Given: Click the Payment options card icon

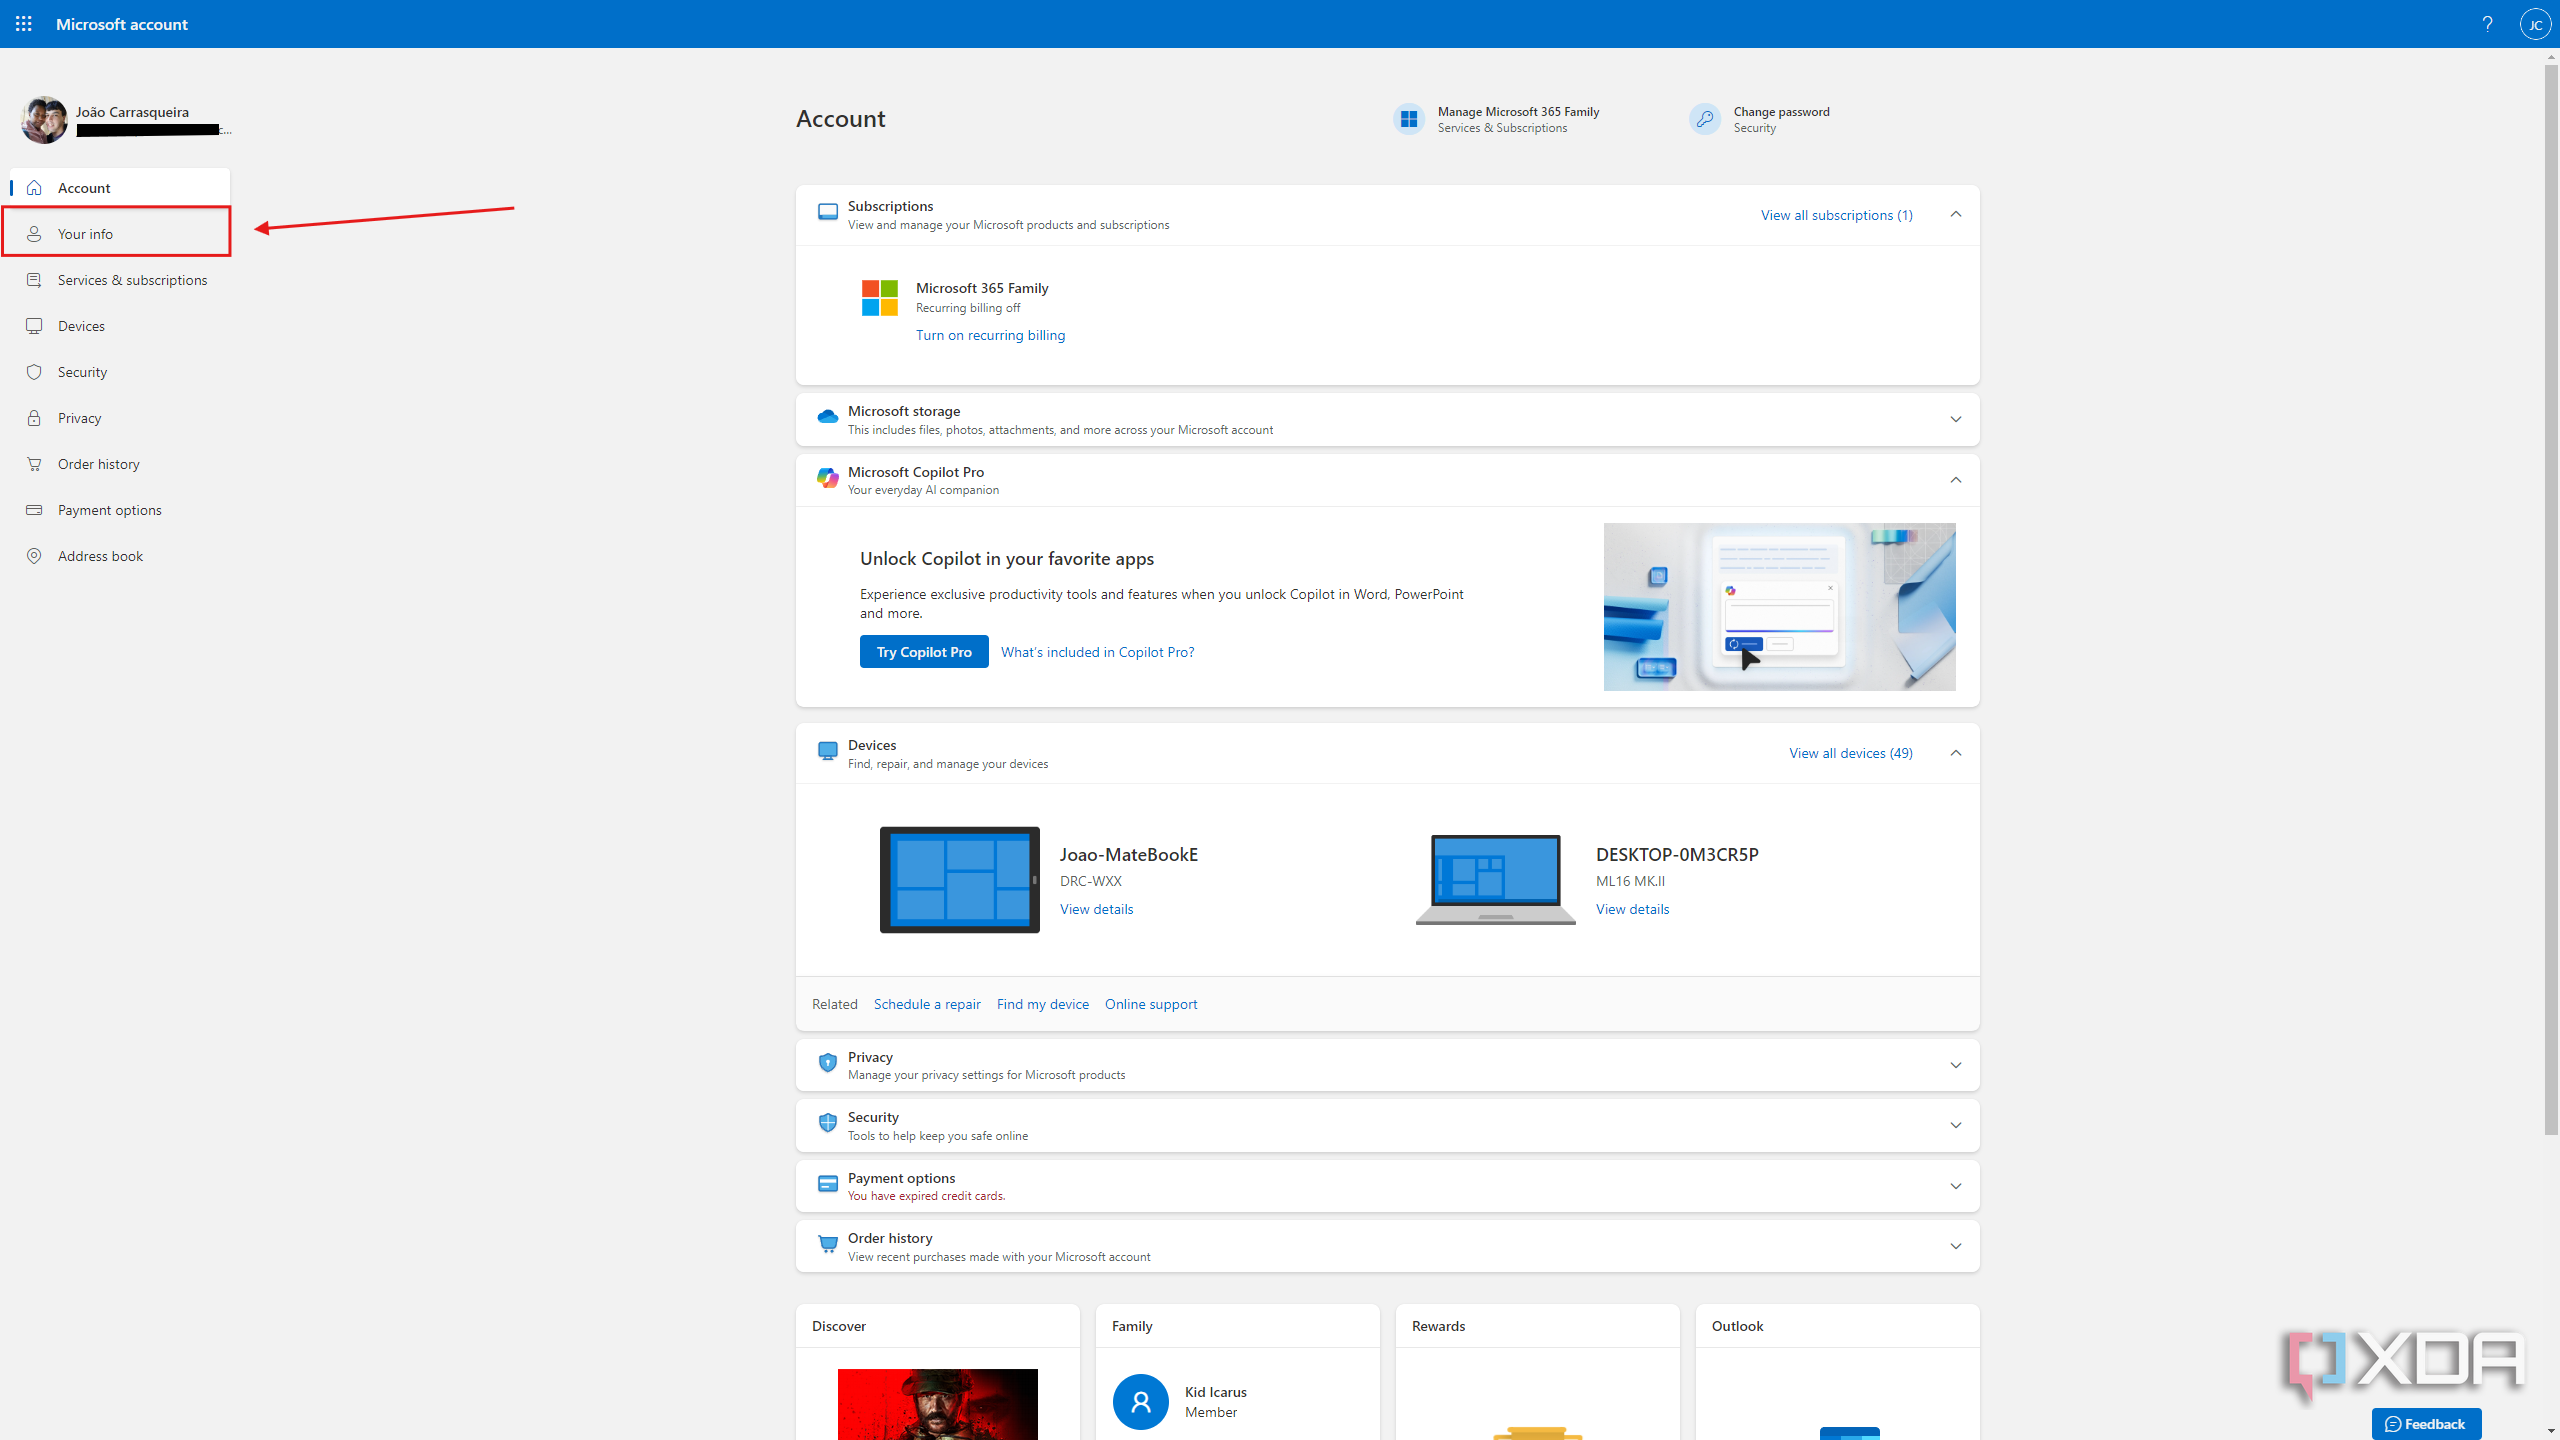Looking at the screenshot, I should pos(34,509).
